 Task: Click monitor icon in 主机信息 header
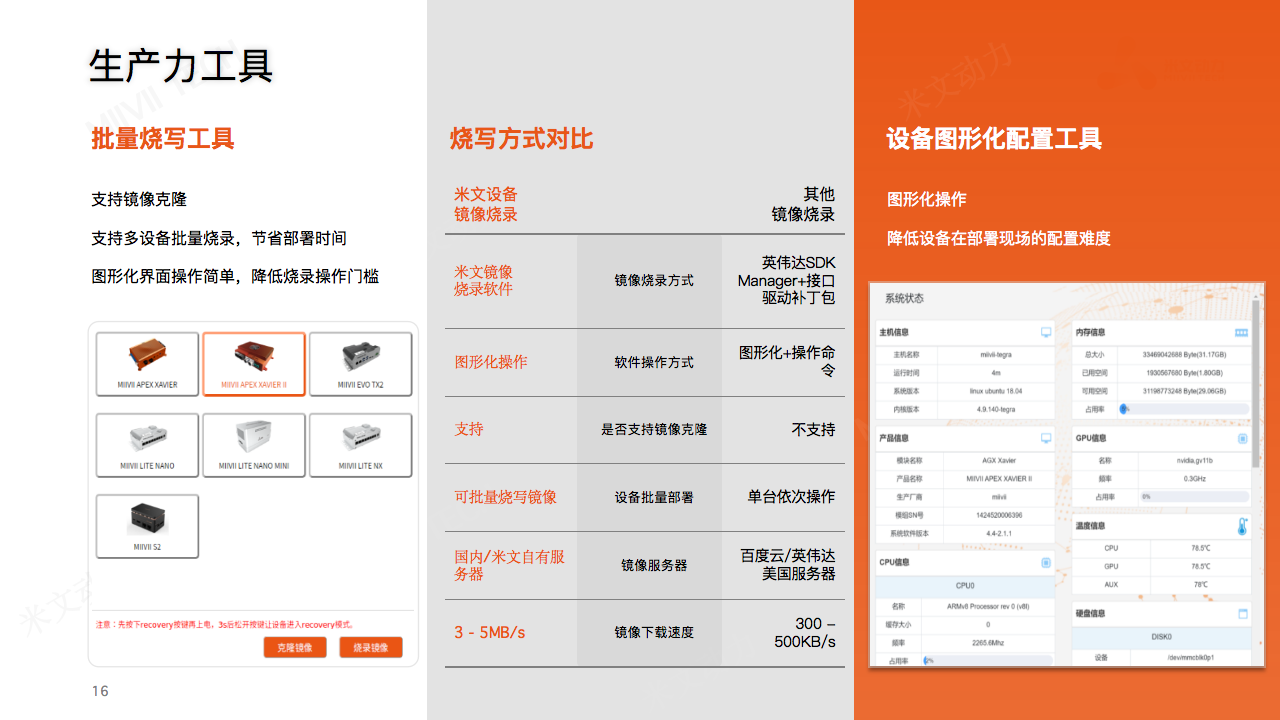[1046, 332]
